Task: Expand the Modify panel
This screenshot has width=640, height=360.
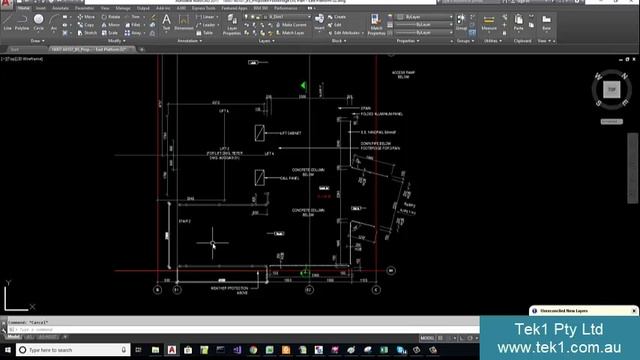Action: click(x=116, y=41)
